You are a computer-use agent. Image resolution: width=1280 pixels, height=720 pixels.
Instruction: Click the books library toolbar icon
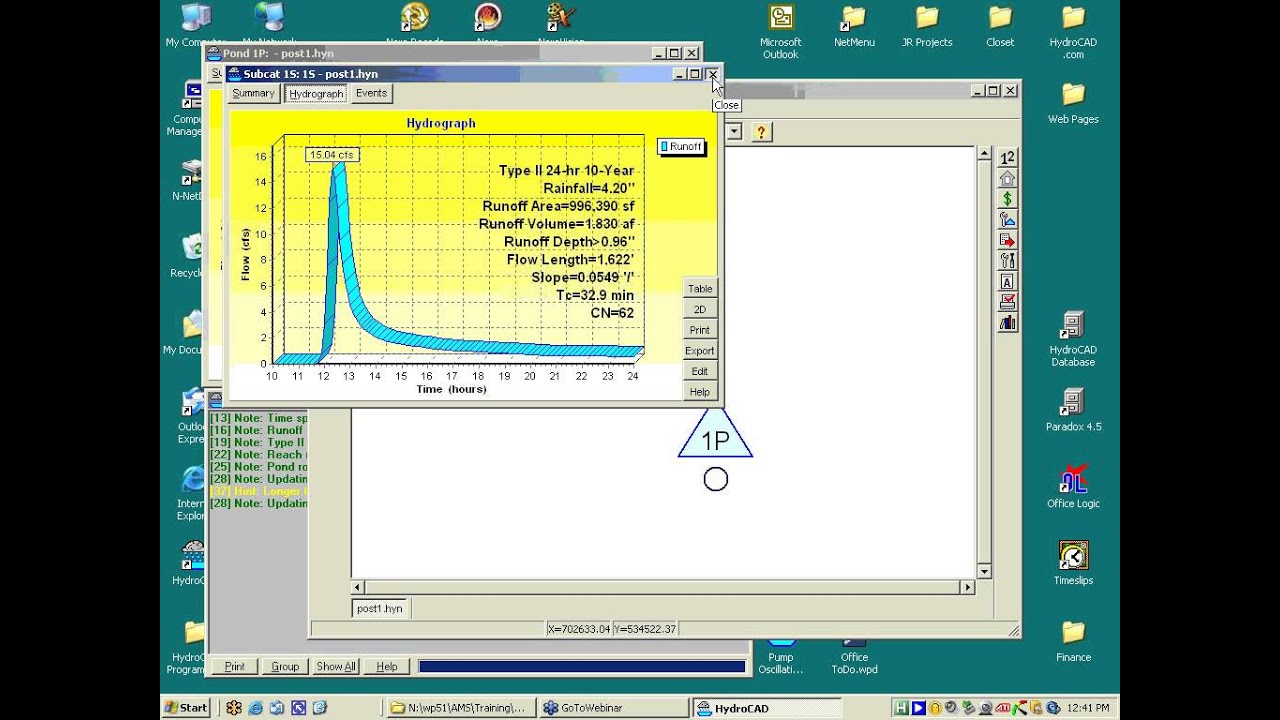[1007, 323]
